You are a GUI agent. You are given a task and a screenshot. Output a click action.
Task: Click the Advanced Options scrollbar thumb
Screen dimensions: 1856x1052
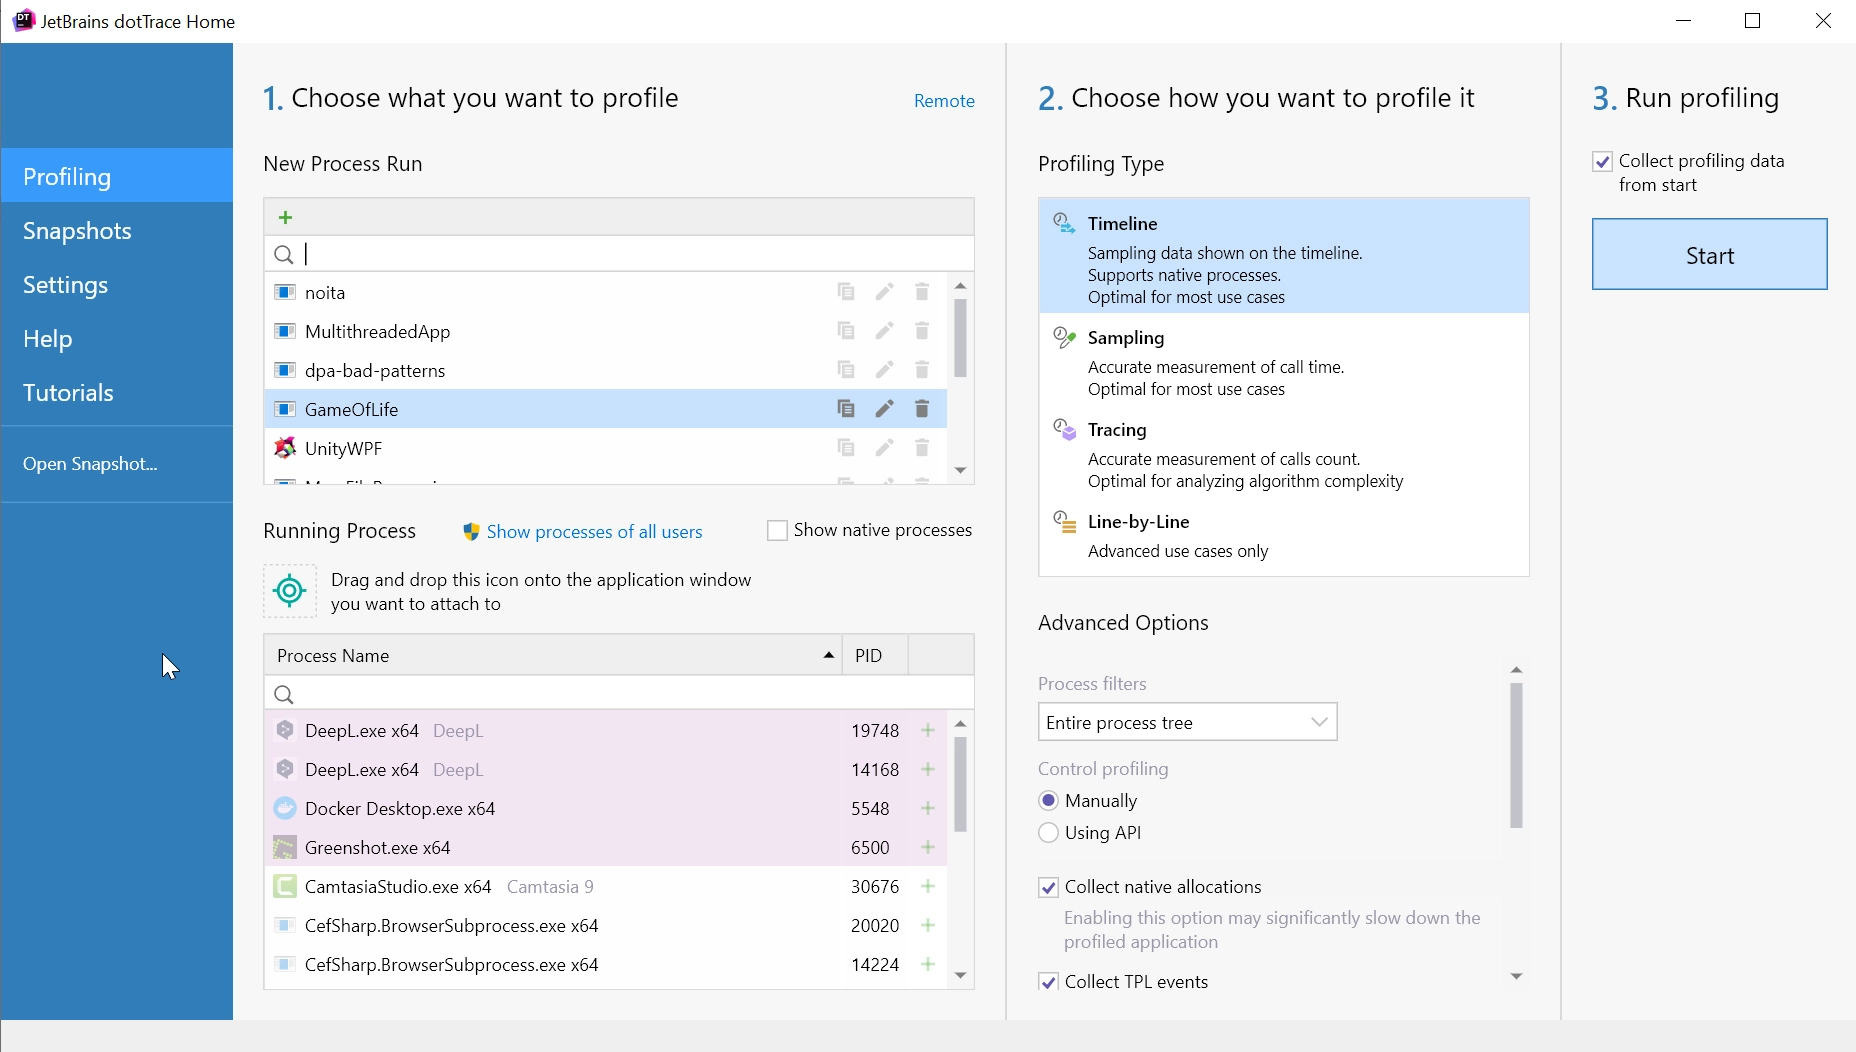coord(1516,756)
